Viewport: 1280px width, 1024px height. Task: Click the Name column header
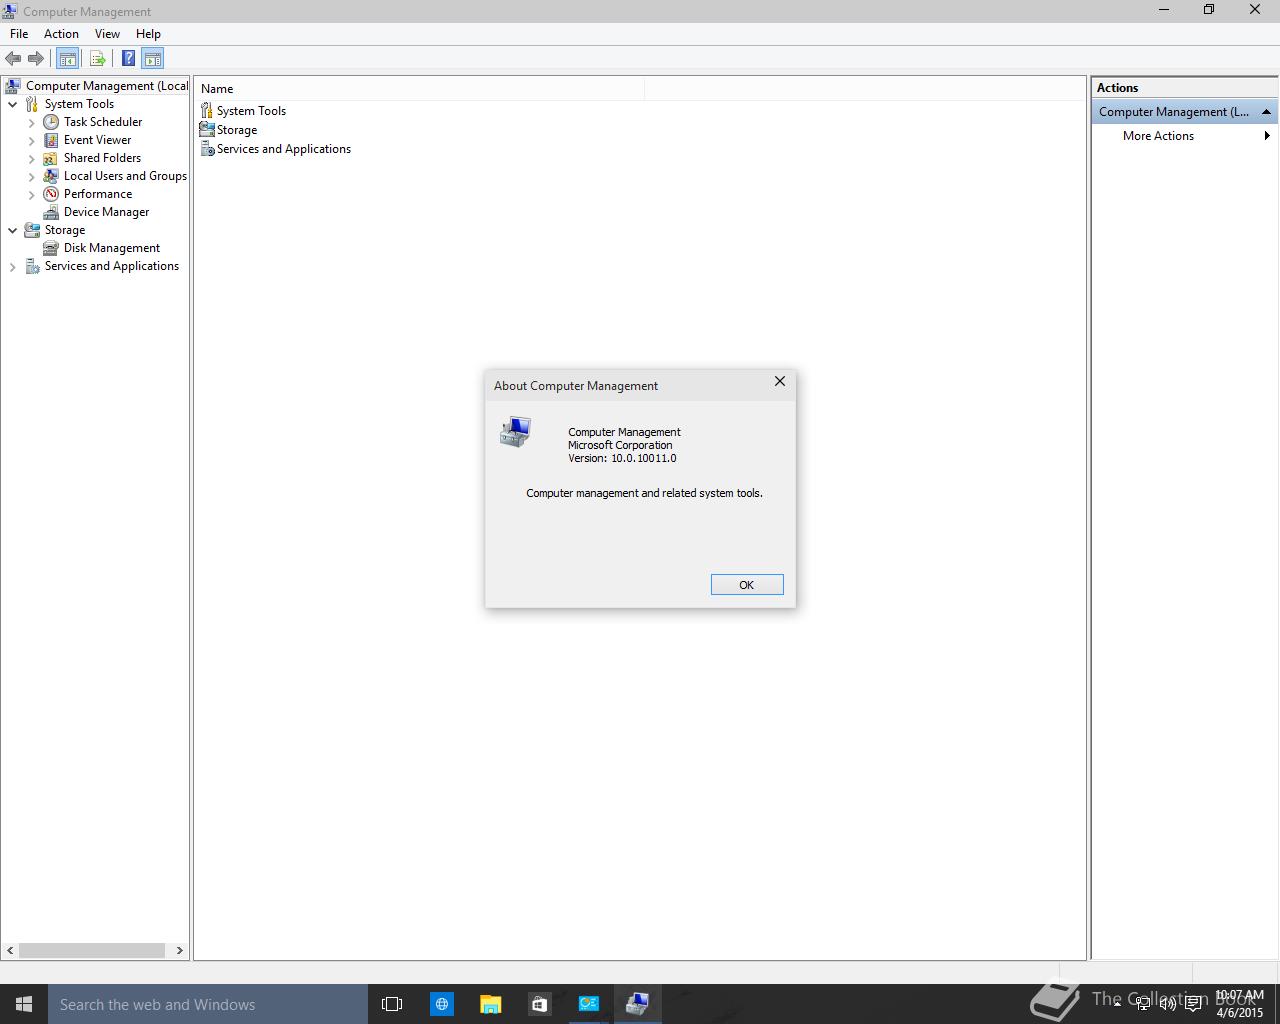click(x=420, y=89)
